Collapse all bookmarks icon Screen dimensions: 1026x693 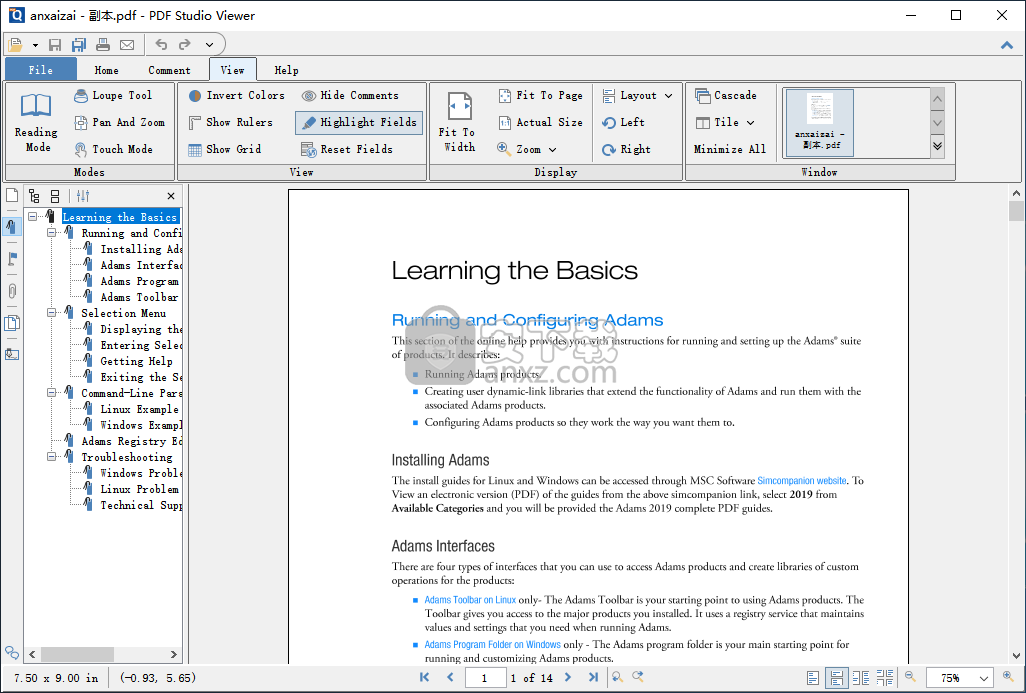click(55, 196)
